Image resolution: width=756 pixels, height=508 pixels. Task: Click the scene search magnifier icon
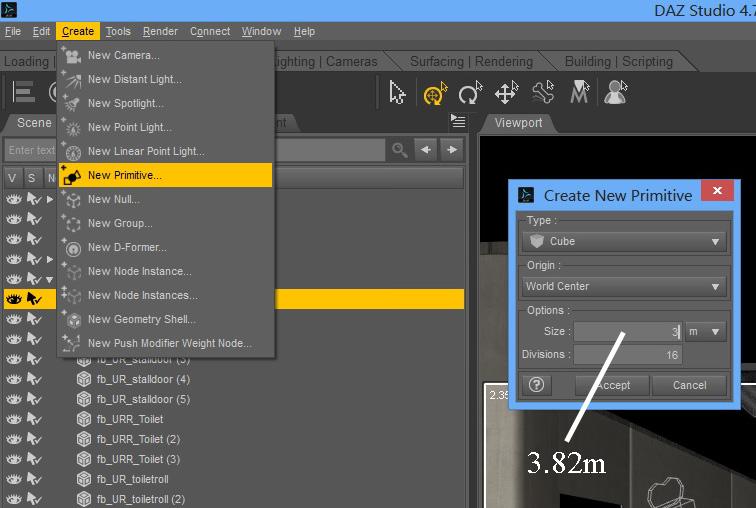(400, 150)
